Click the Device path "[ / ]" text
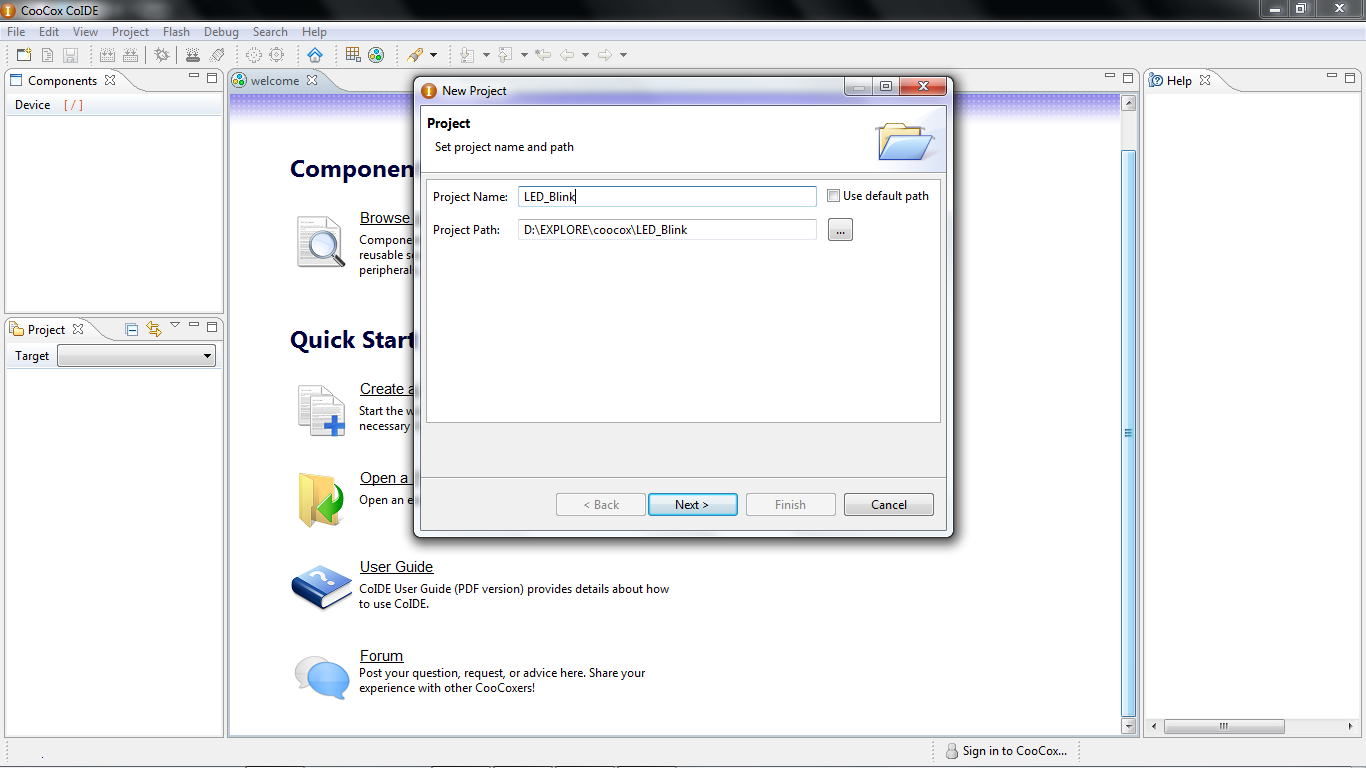Image resolution: width=1366 pixels, height=768 pixels. pos(73,105)
